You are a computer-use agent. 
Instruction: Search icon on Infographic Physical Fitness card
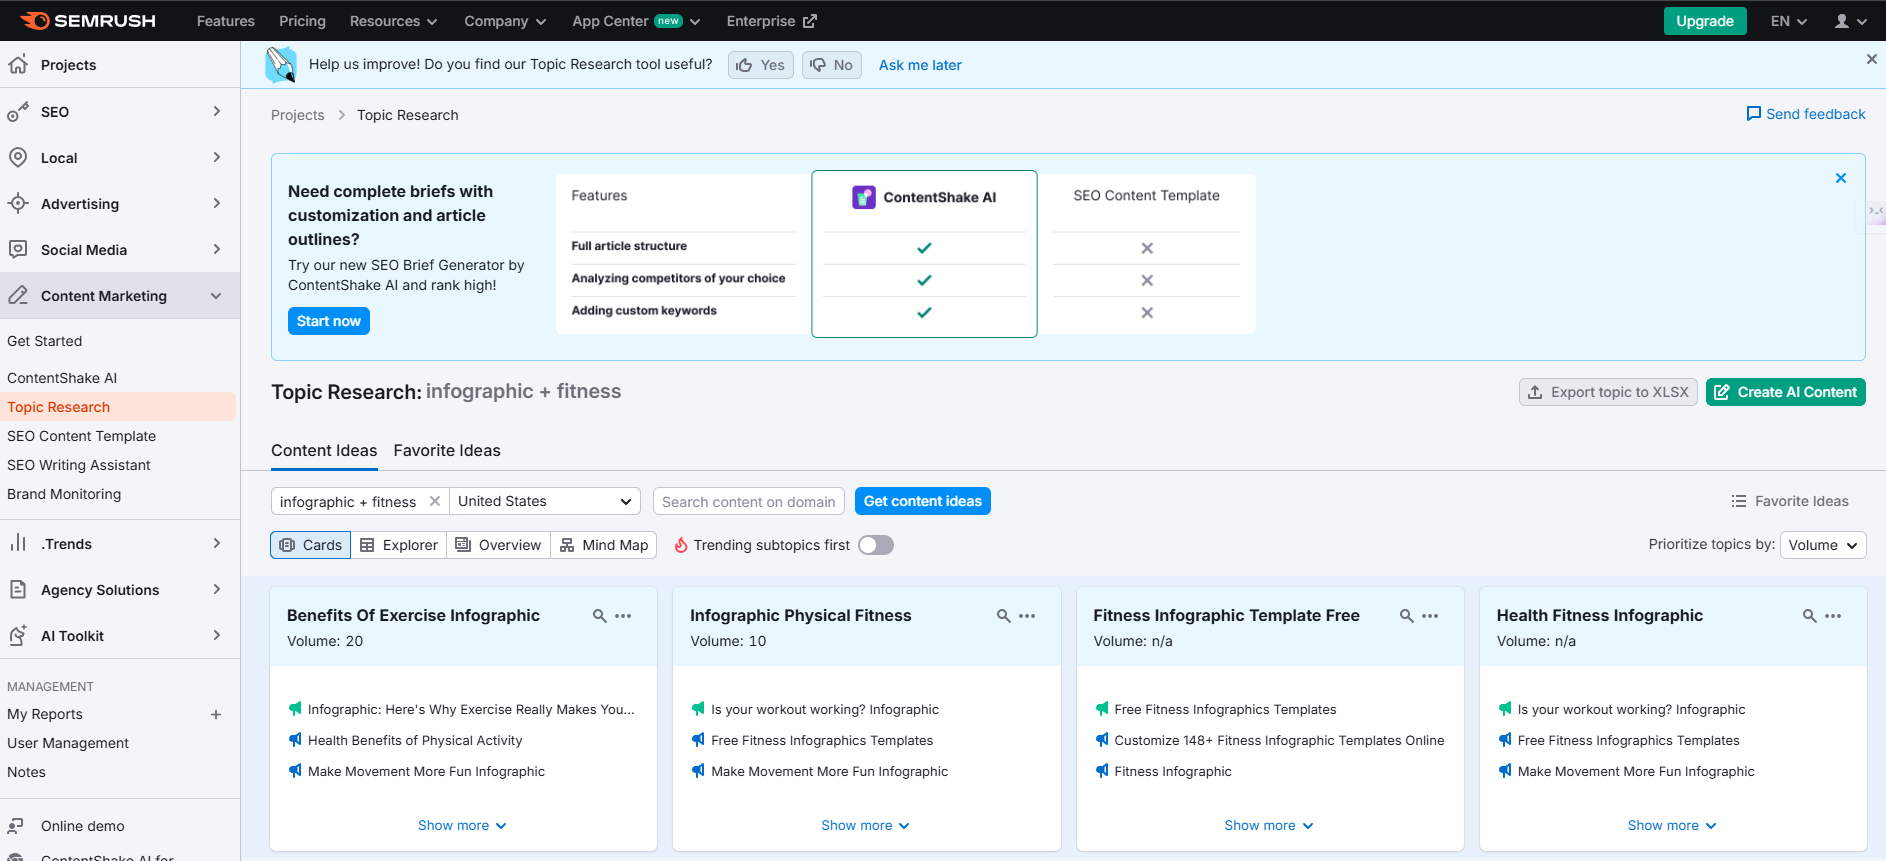[x=1004, y=616]
